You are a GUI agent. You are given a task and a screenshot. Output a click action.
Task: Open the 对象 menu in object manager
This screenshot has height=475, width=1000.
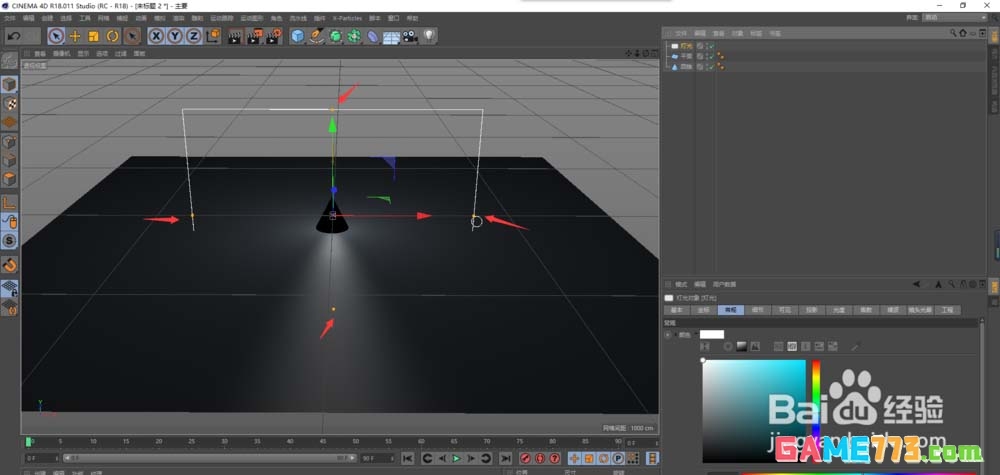coord(737,33)
